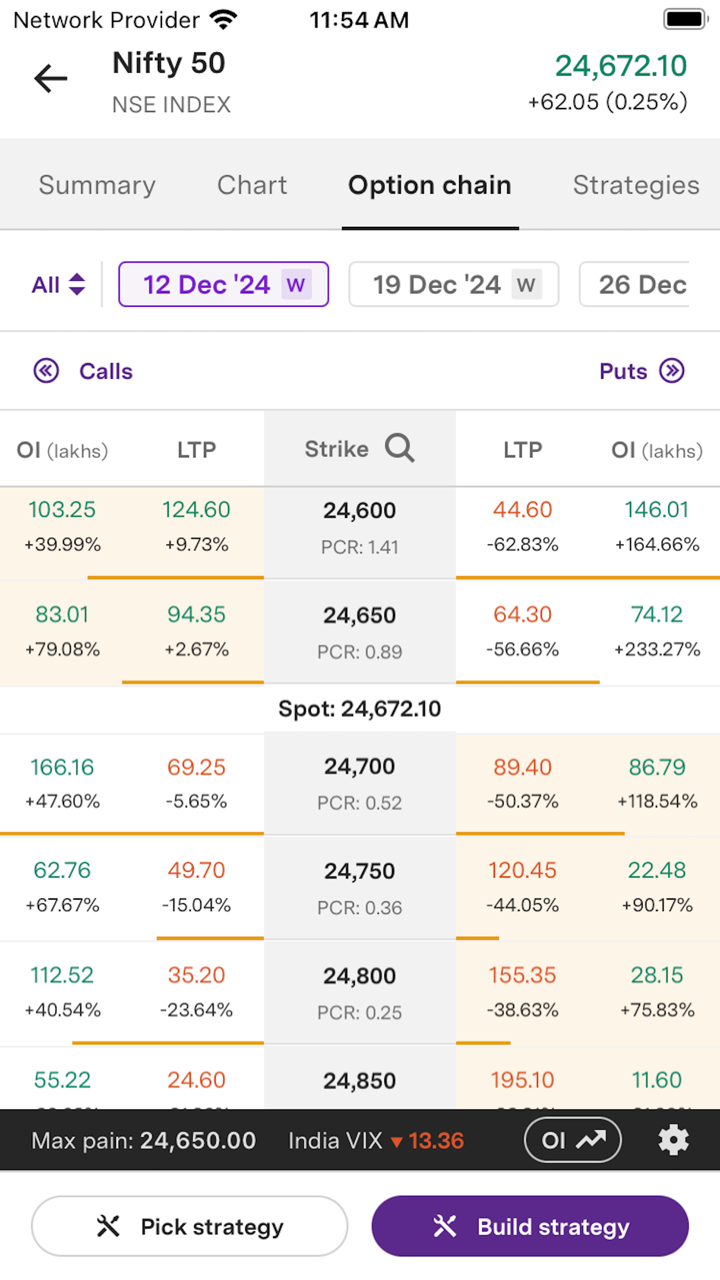Tap the orange OI bar under 24,600 call
This screenshot has width=720, height=1280.
click(x=175, y=577)
